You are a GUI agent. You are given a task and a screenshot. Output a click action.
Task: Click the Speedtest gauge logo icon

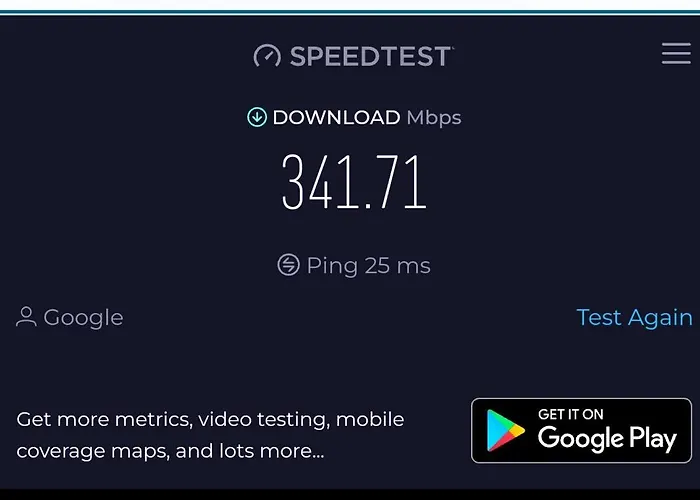click(x=267, y=56)
